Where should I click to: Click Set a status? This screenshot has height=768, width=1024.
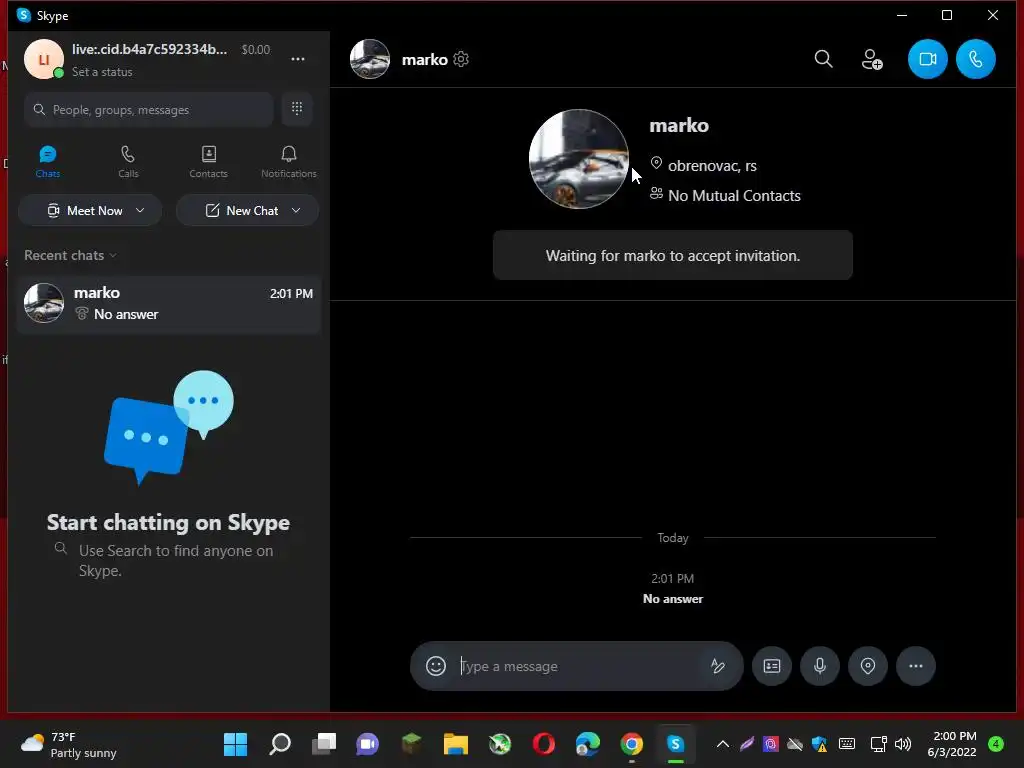coord(102,72)
